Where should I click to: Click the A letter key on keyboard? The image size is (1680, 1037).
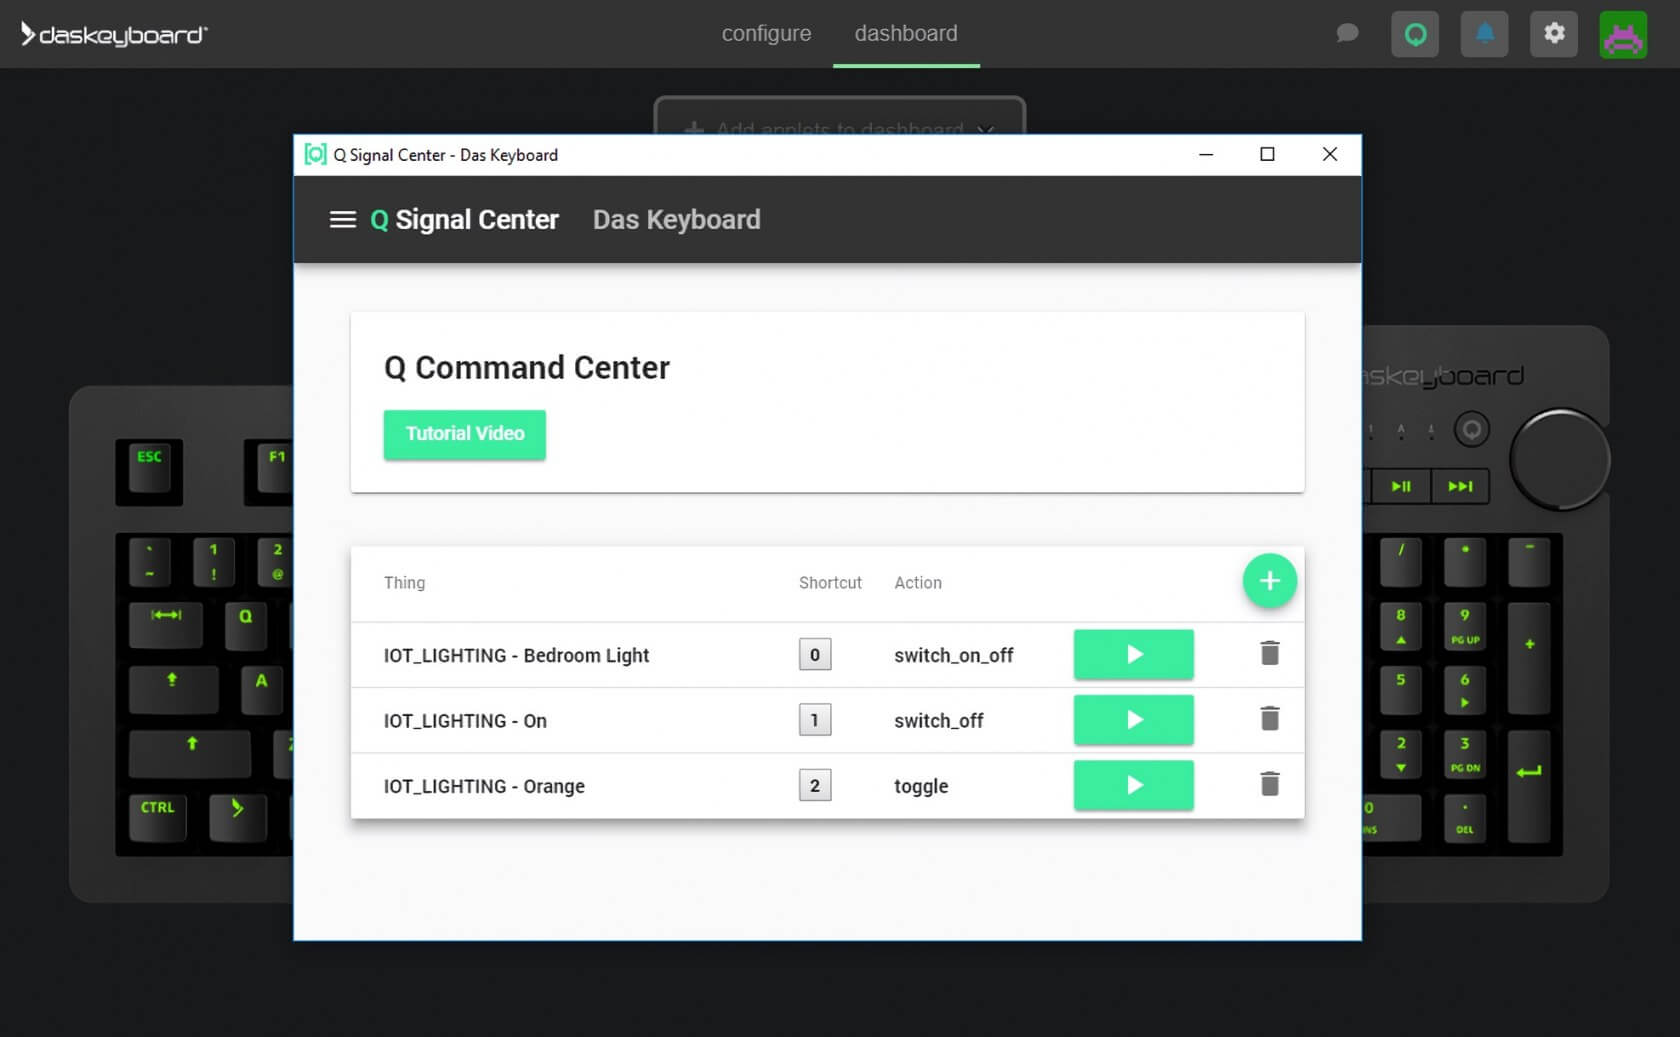pos(262,691)
